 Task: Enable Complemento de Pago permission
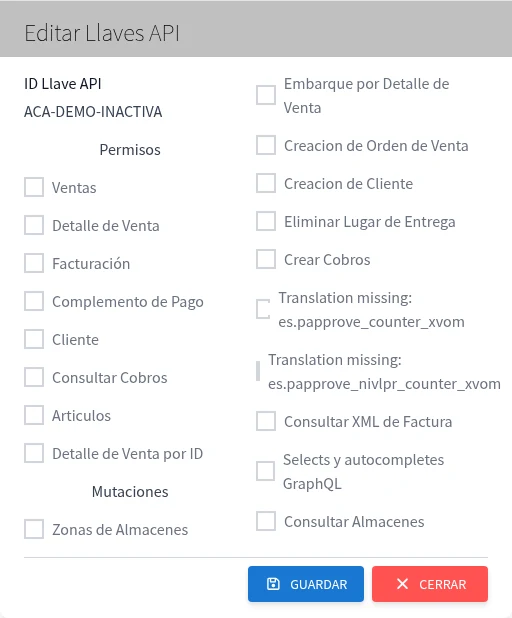(34, 301)
